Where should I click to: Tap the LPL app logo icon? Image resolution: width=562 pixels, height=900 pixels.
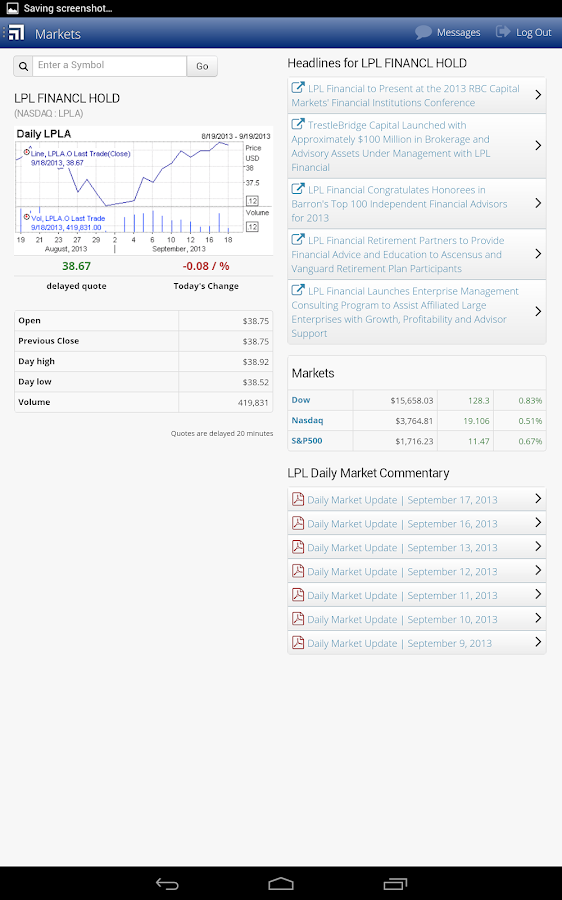17,33
